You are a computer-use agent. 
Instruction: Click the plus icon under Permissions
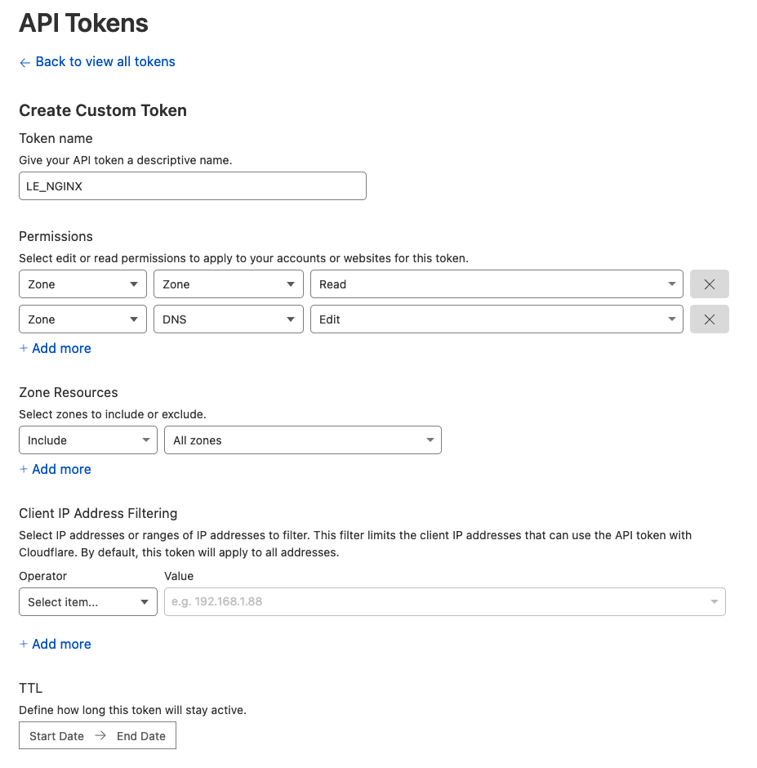(x=24, y=349)
